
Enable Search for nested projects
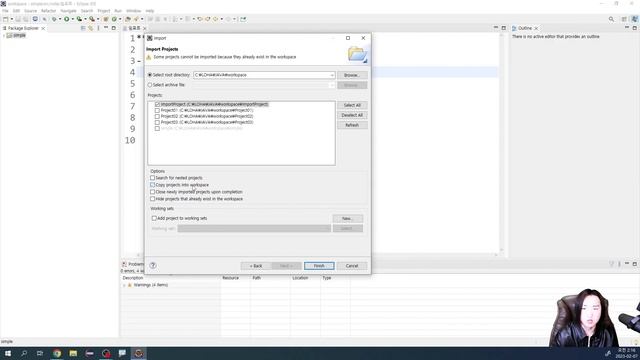[152, 178]
